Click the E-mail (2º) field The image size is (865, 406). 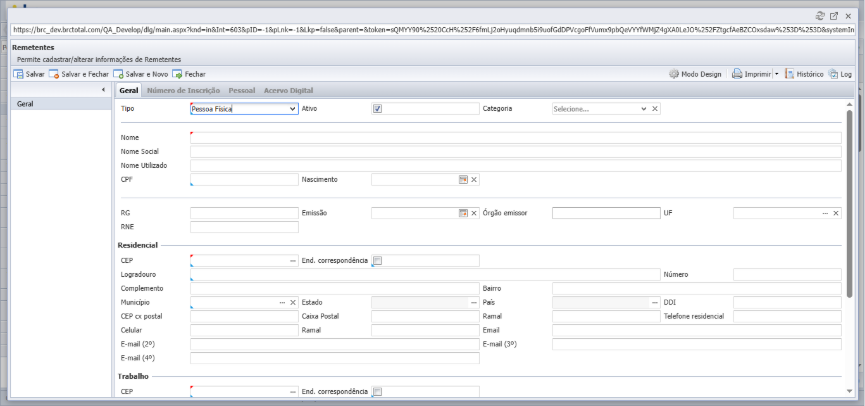coord(335,344)
